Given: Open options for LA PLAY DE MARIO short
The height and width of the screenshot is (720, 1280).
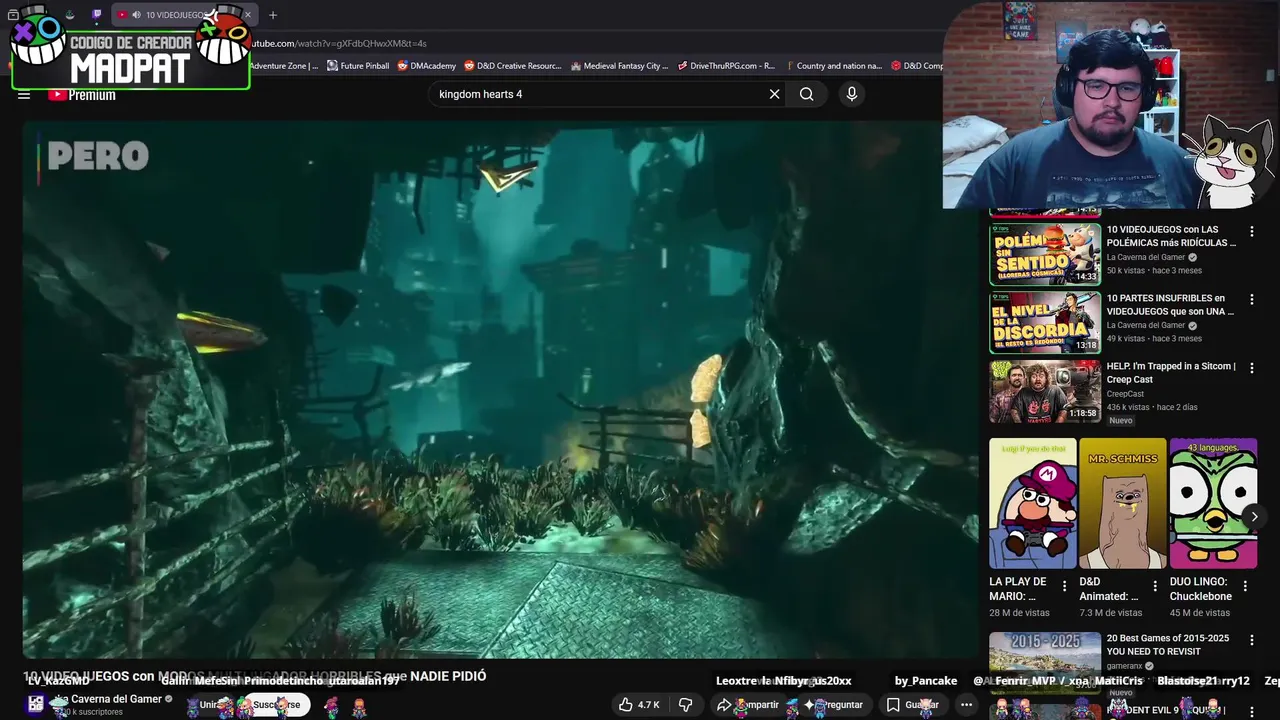Looking at the screenshot, I should coord(1064,586).
